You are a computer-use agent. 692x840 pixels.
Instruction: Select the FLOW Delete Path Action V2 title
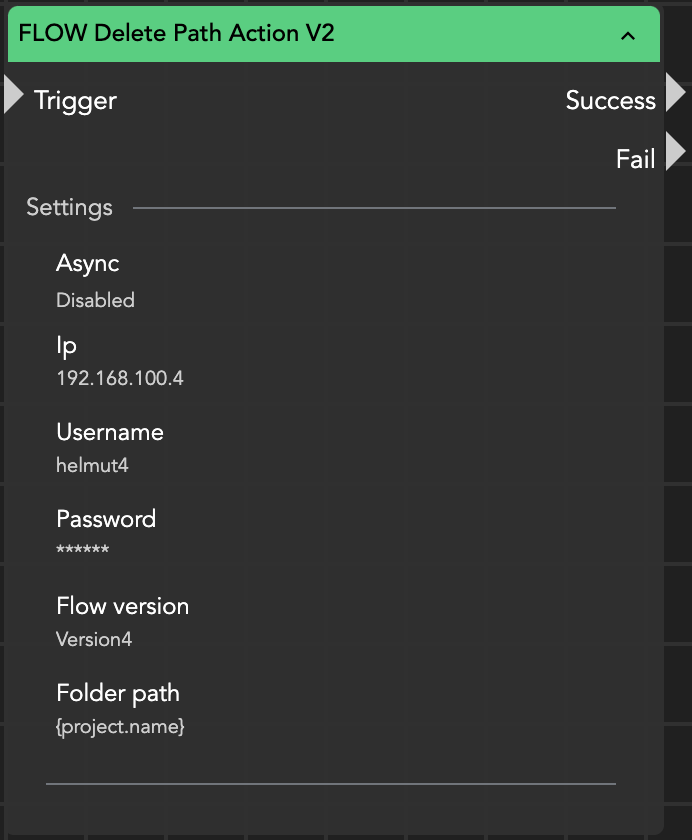177,33
